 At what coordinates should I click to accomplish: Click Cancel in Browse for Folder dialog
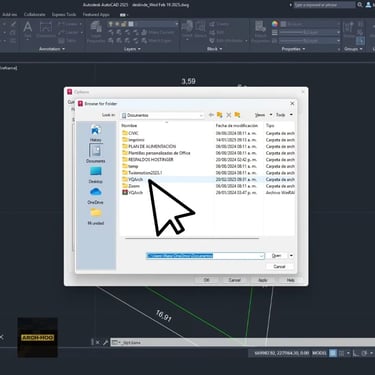pyautogui.click(x=279, y=266)
